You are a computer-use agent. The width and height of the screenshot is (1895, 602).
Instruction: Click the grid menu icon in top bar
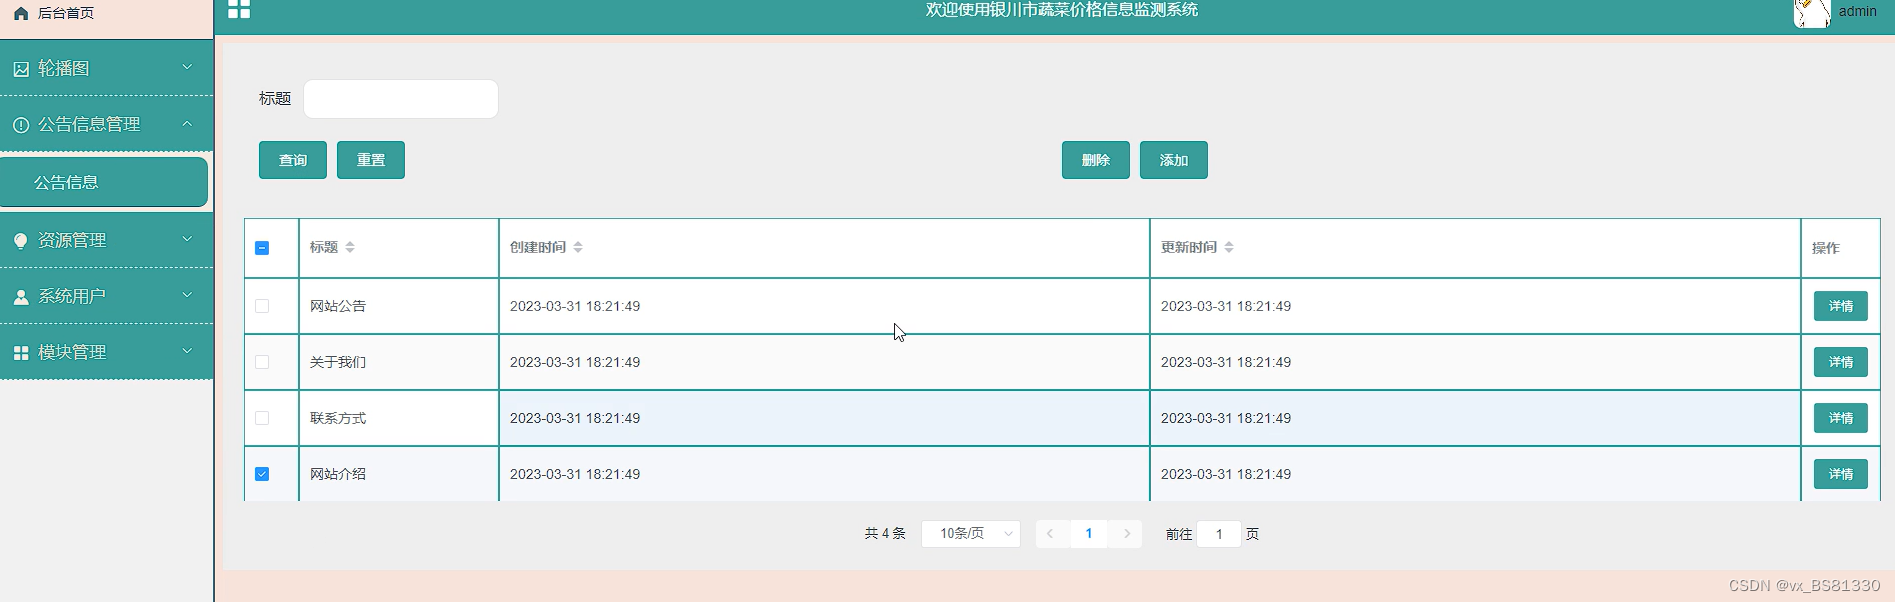(239, 9)
